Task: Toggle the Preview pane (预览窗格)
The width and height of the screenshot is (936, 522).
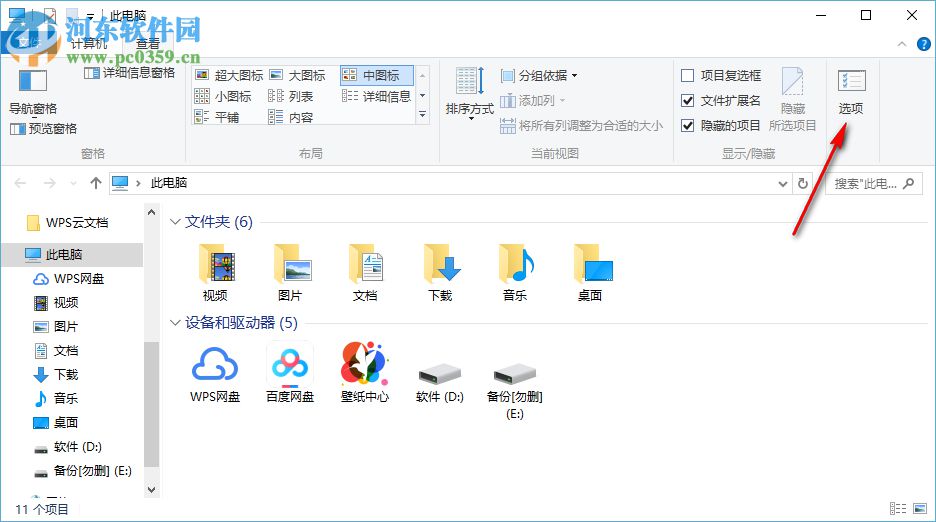Action: (44, 128)
